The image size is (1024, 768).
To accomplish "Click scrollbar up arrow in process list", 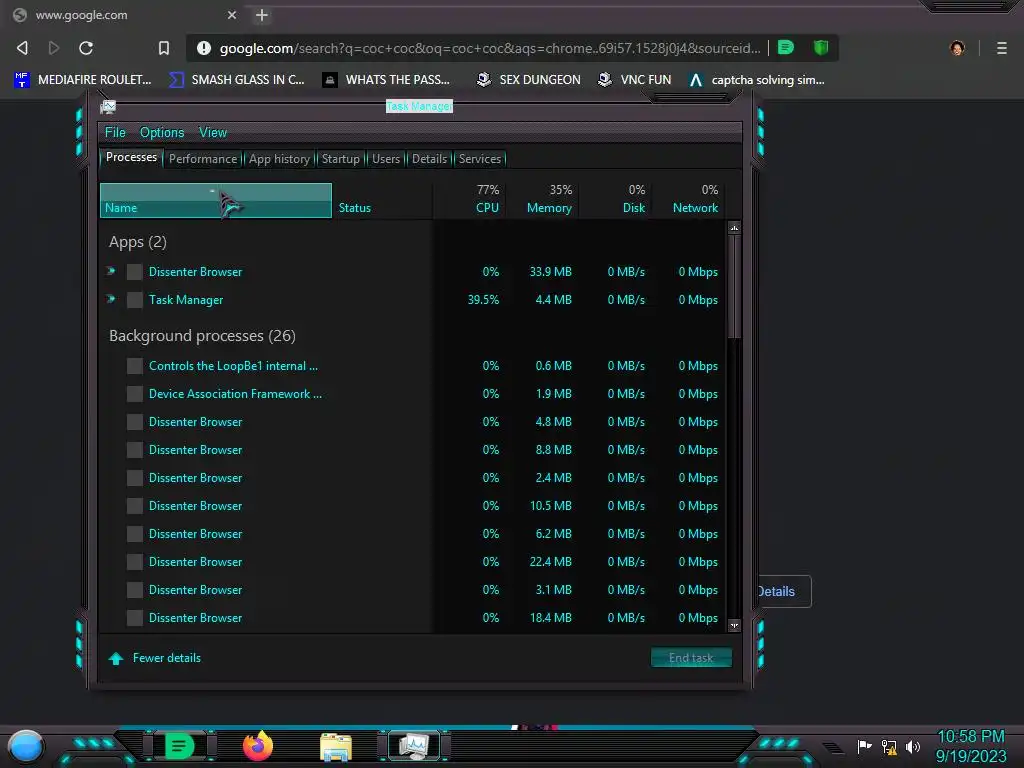I will [x=734, y=228].
